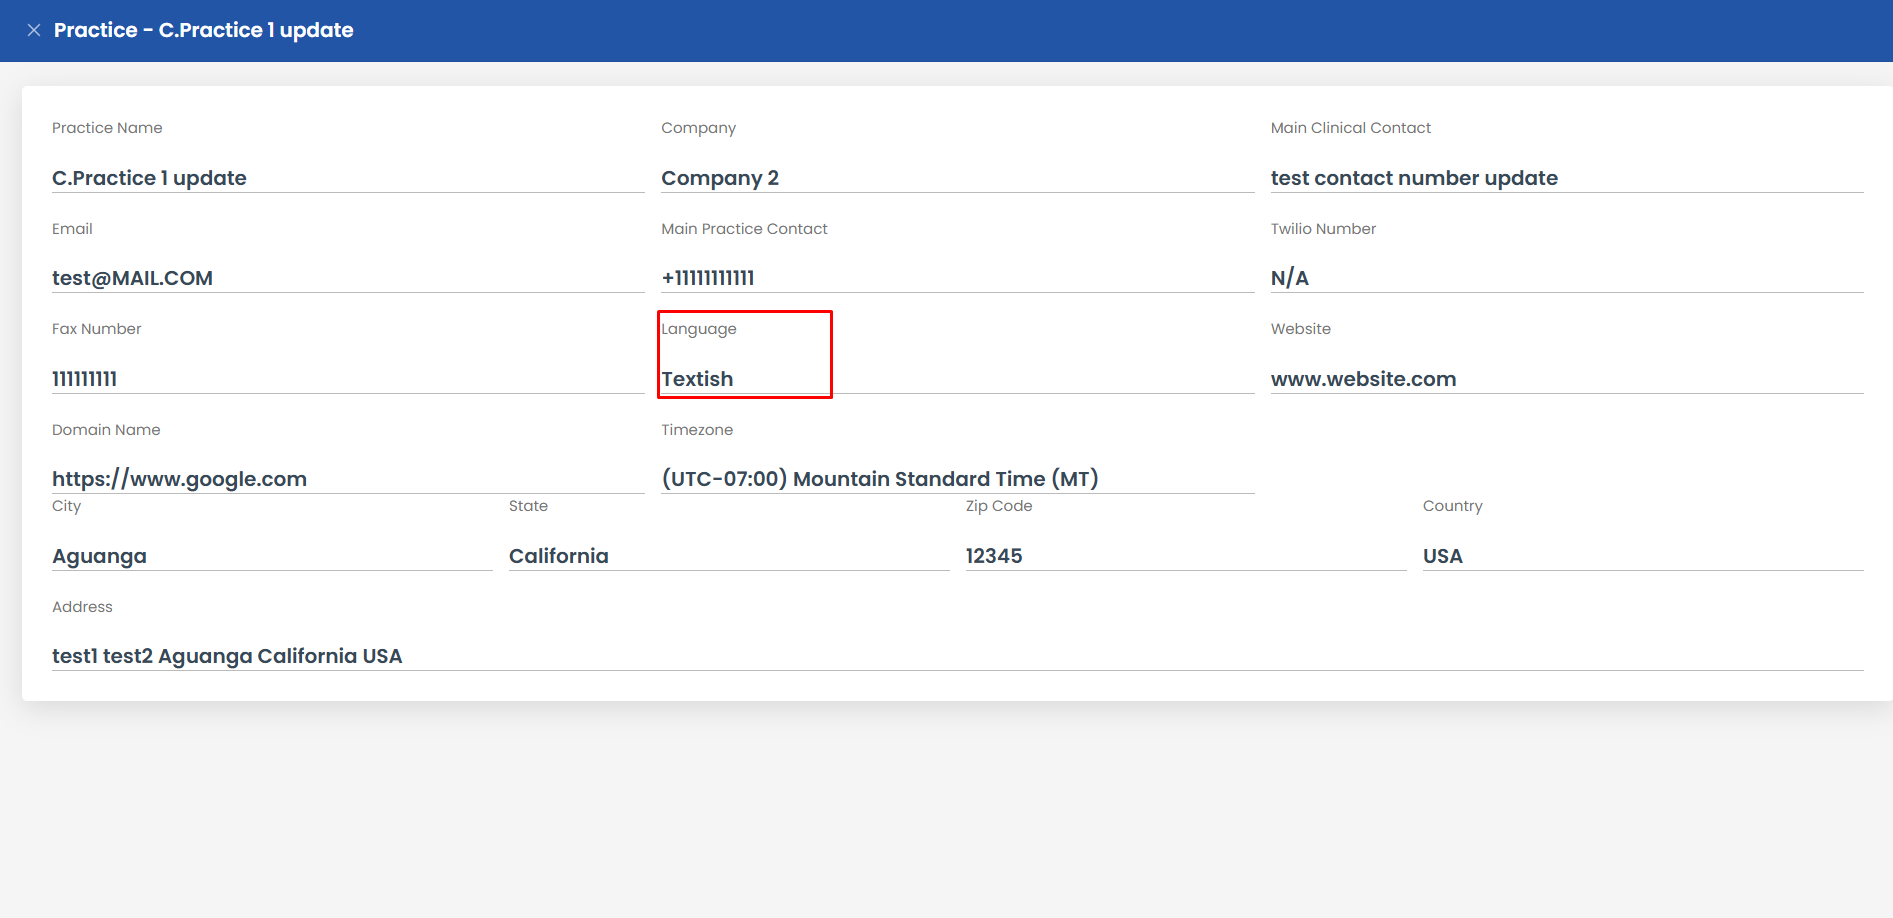Select the Twilio Number N/A field

[x=1289, y=278]
